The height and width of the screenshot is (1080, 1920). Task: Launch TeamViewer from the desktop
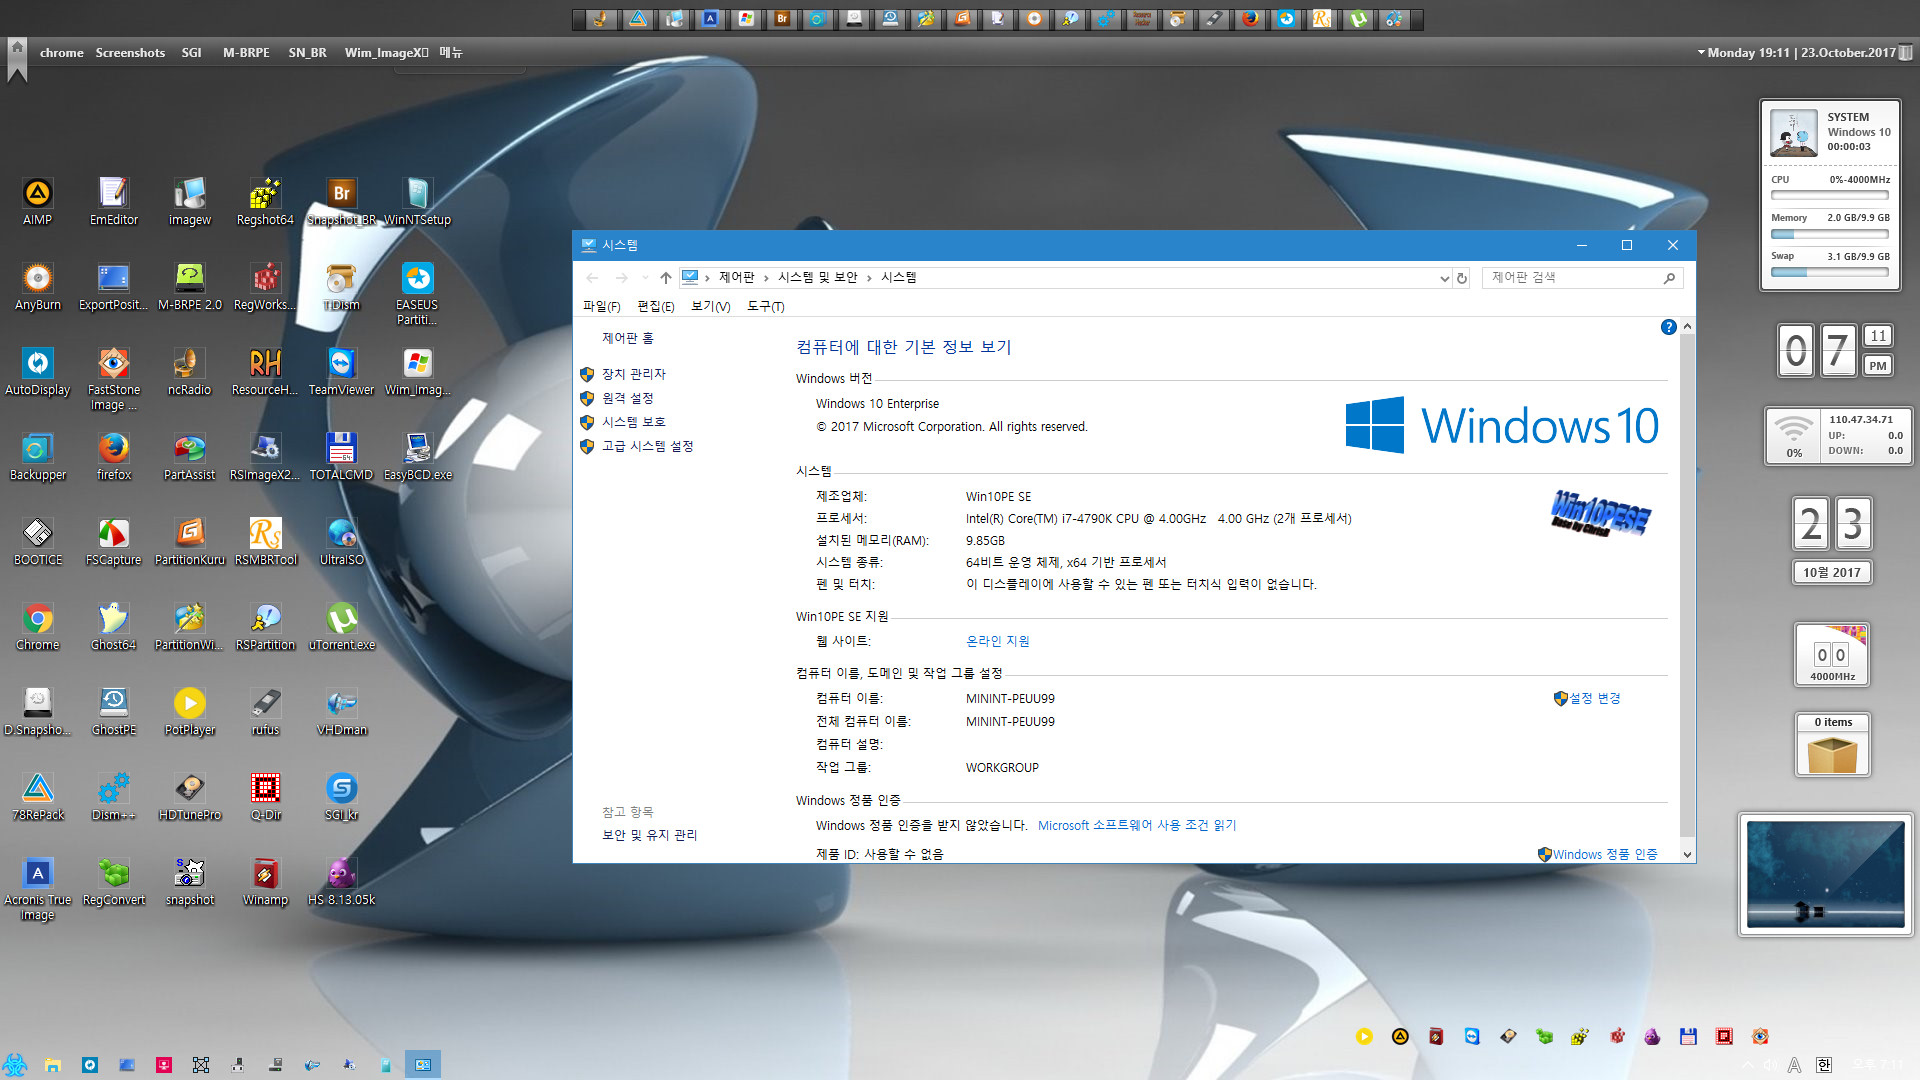coord(341,370)
